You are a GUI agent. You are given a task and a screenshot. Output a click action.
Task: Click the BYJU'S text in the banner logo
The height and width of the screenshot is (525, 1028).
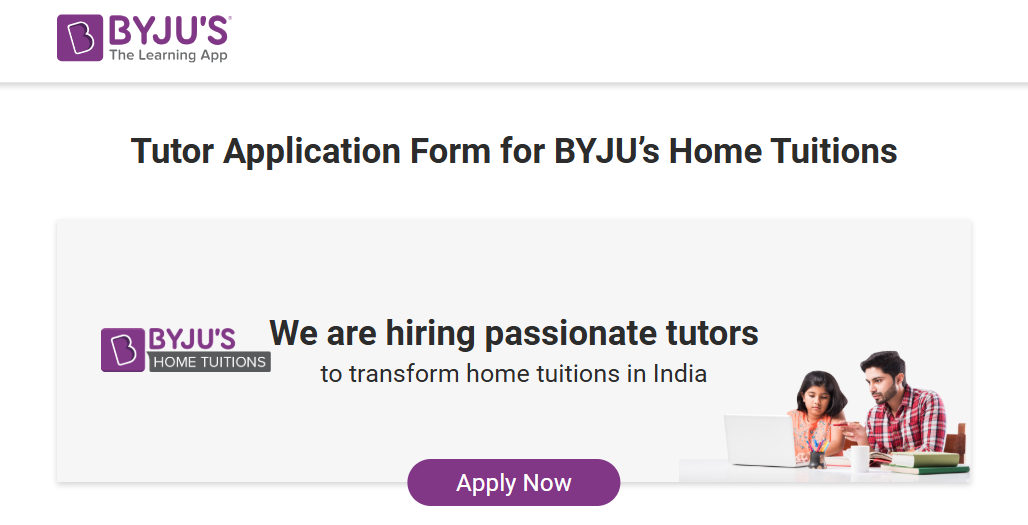click(x=193, y=339)
